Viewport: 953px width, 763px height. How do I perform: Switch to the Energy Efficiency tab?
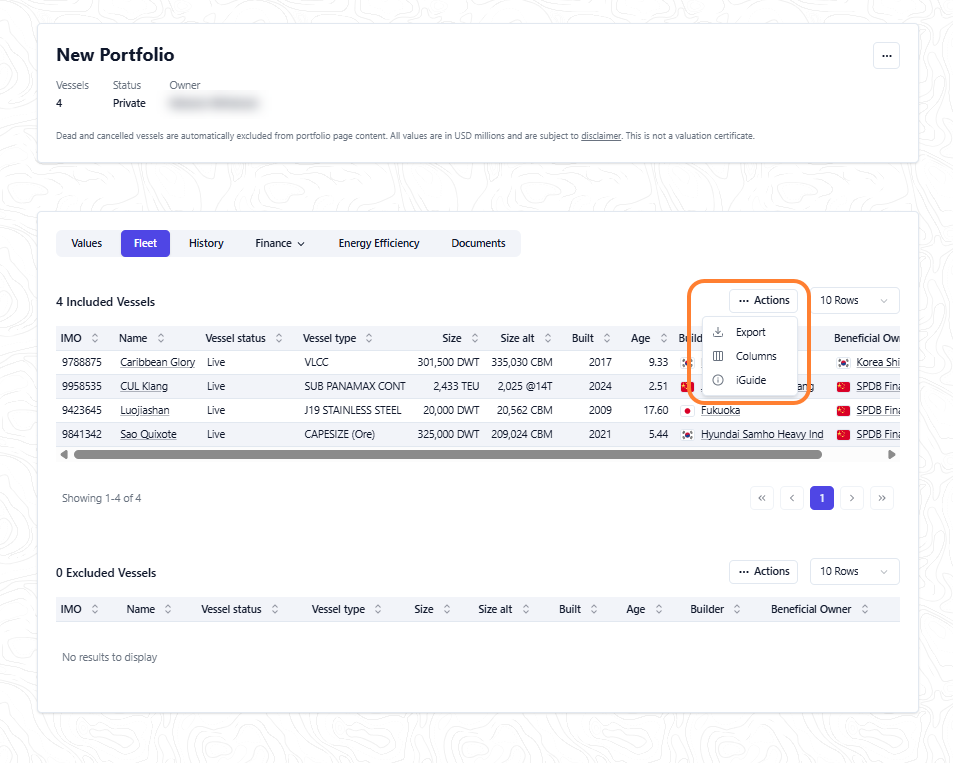(379, 243)
